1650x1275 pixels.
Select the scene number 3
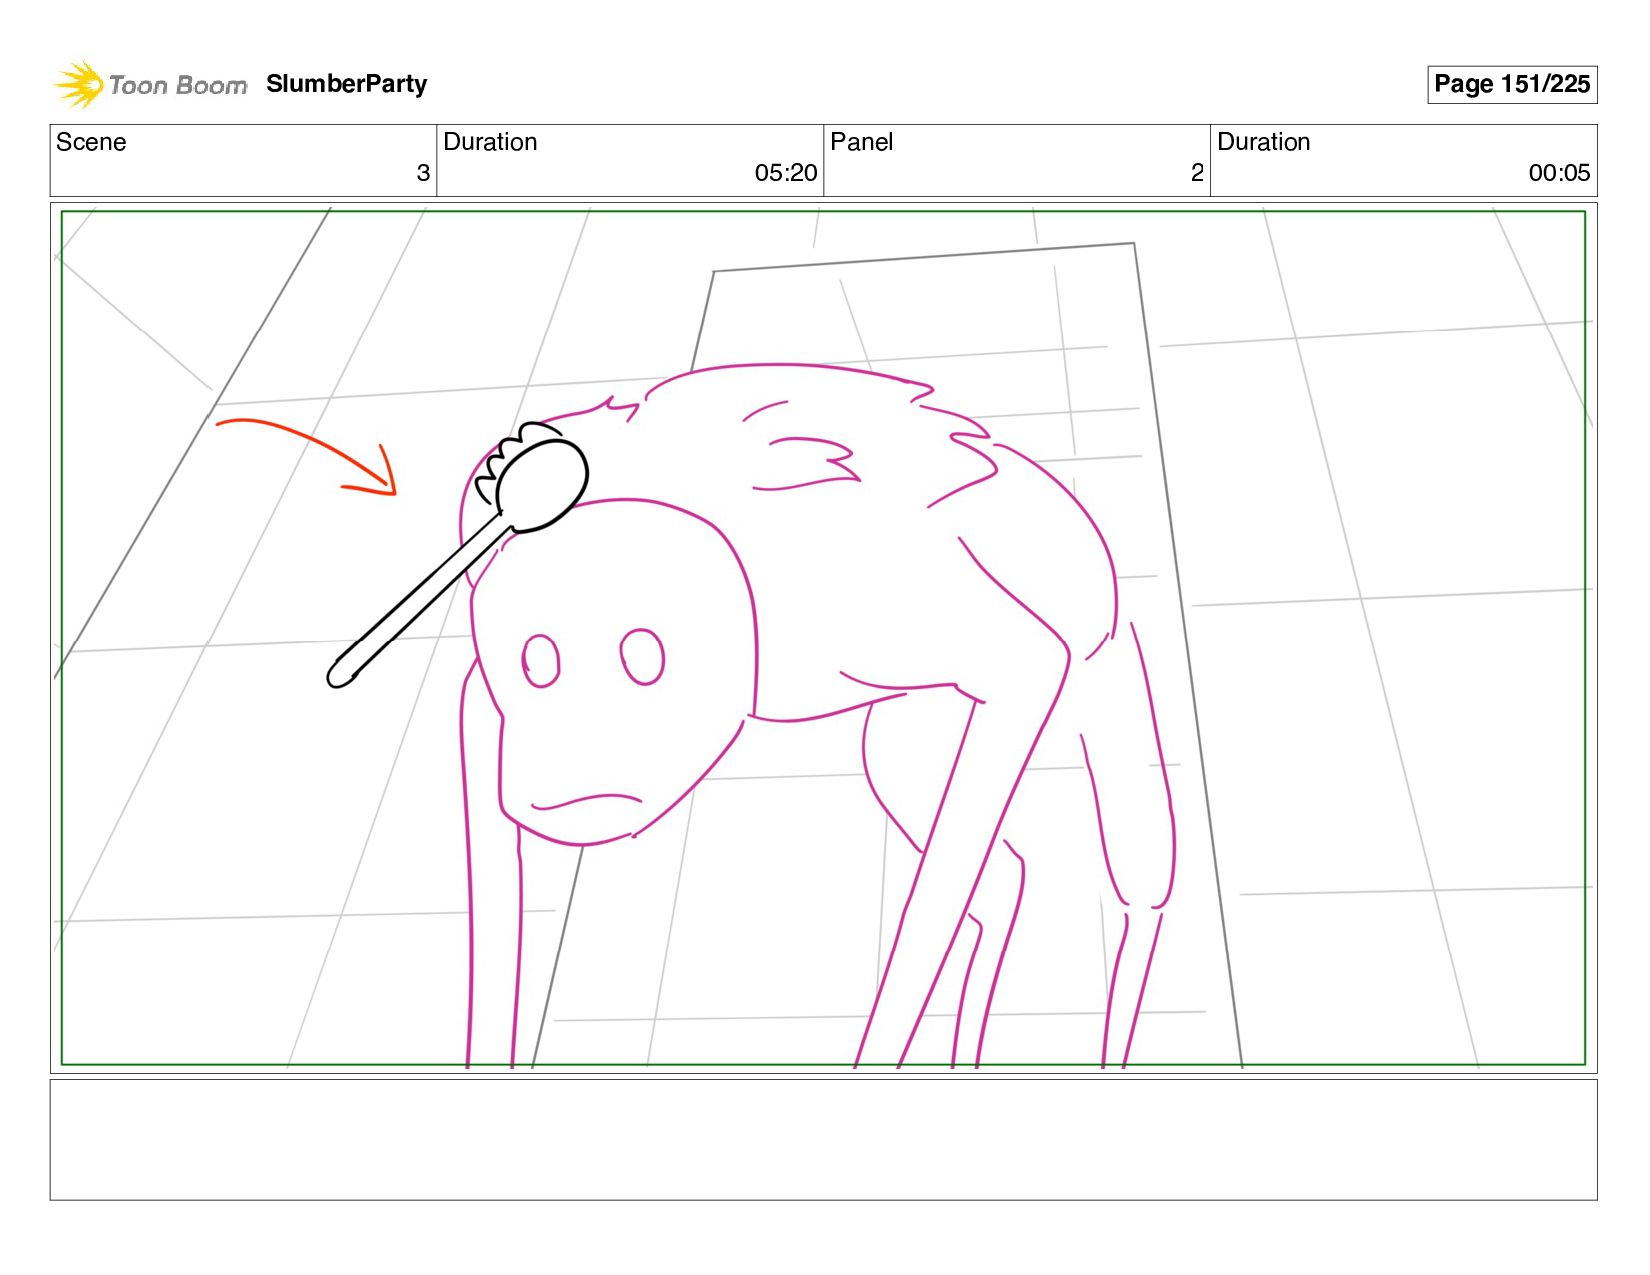(423, 173)
